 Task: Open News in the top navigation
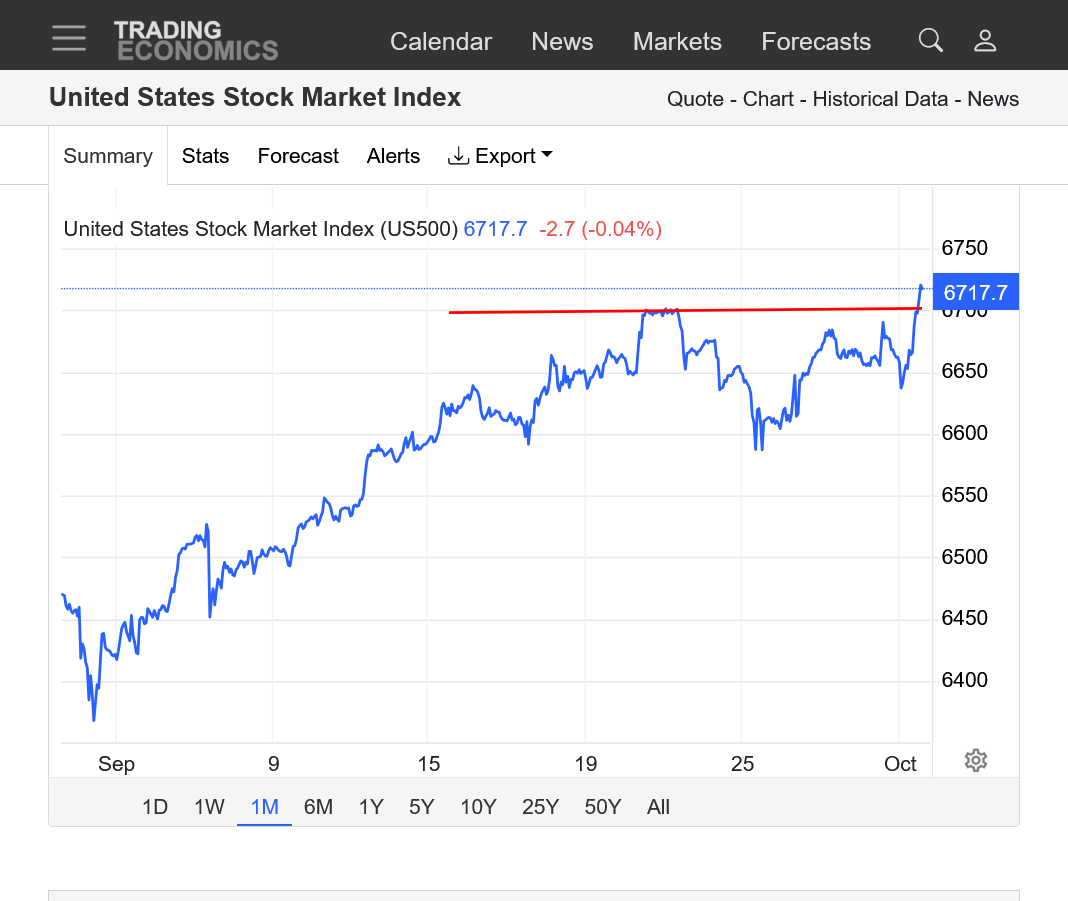click(562, 41)
